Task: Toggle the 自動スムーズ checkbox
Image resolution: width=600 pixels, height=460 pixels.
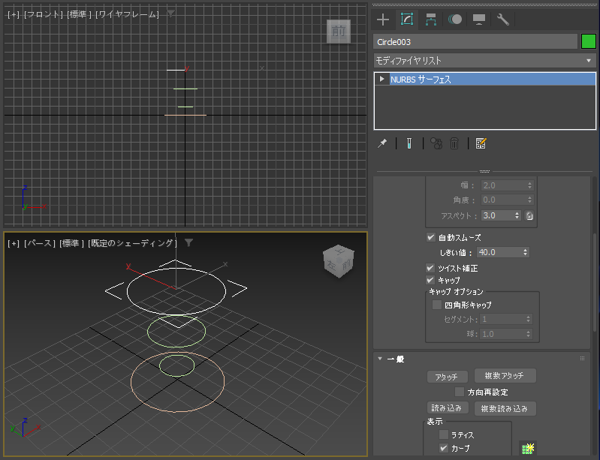Action: pyautogui.click(x=431, y=237)
